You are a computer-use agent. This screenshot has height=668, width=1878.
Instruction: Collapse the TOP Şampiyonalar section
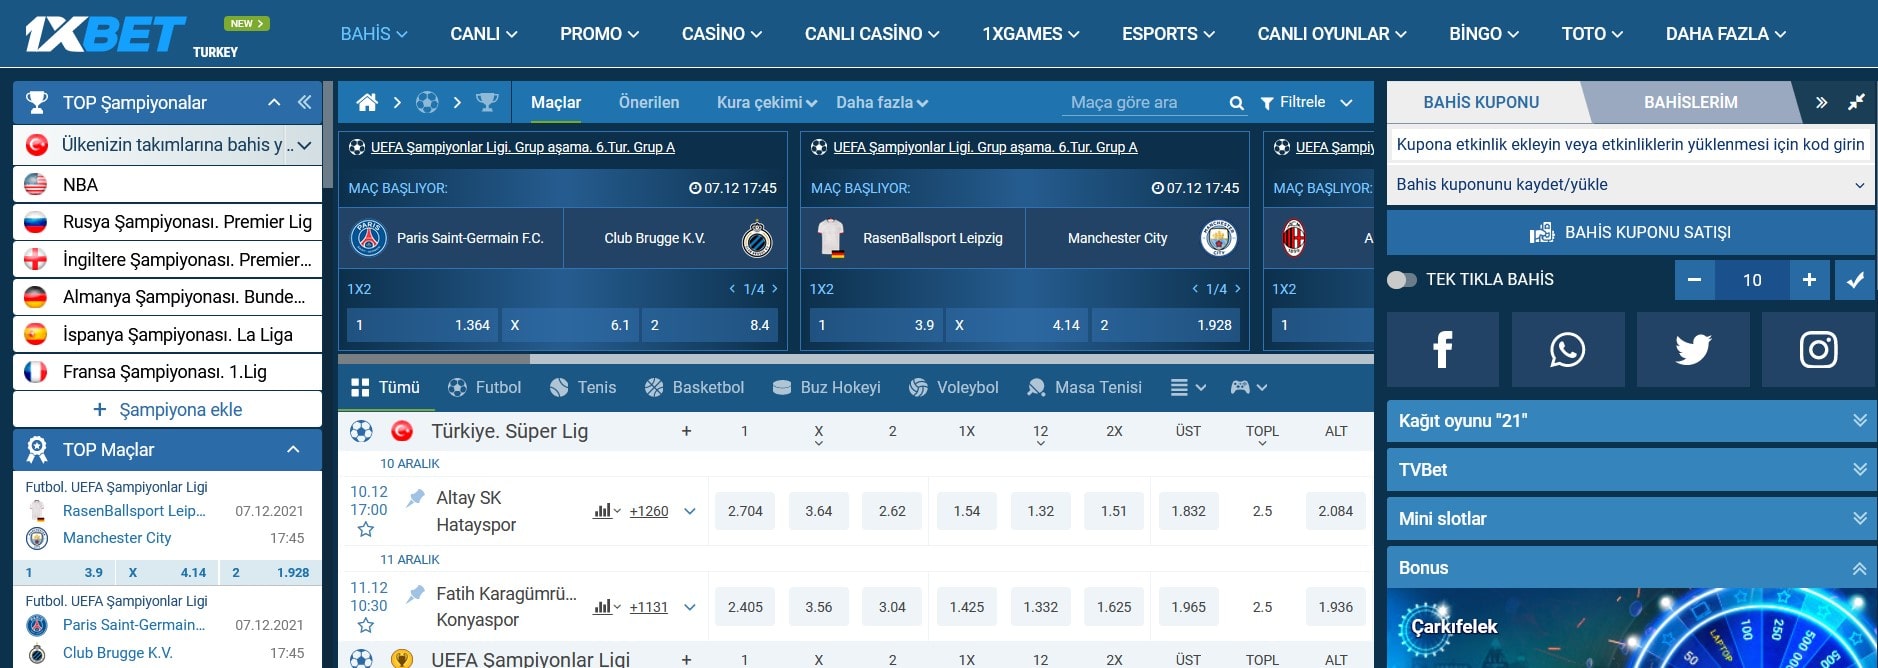pos(274,102)
